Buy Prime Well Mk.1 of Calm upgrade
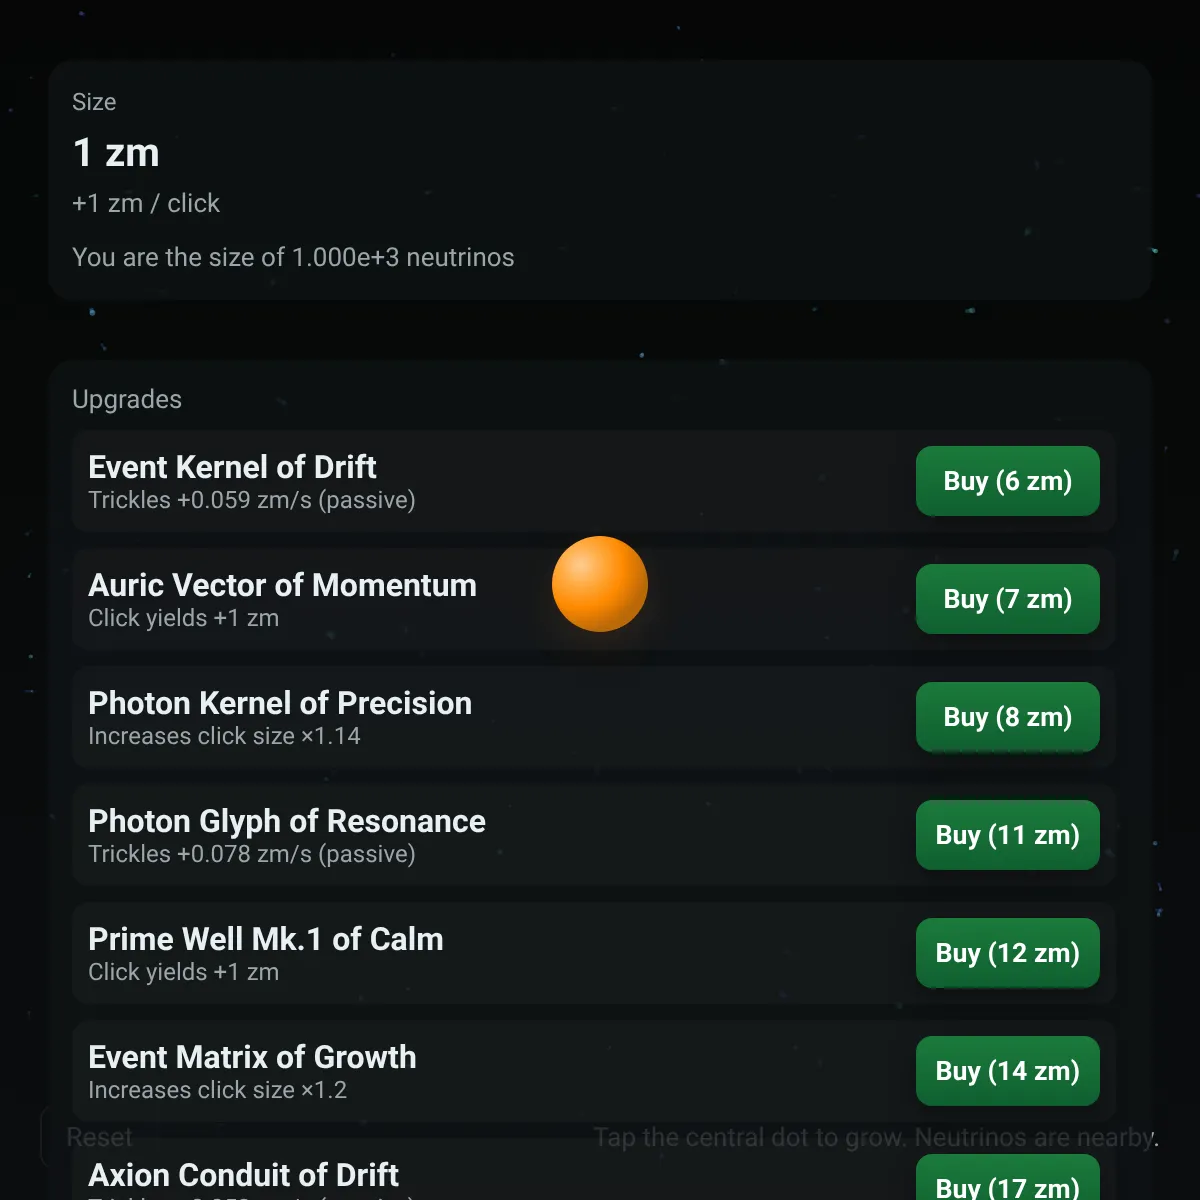This screenshot has height=1200, width=1200. point(1008,953)
